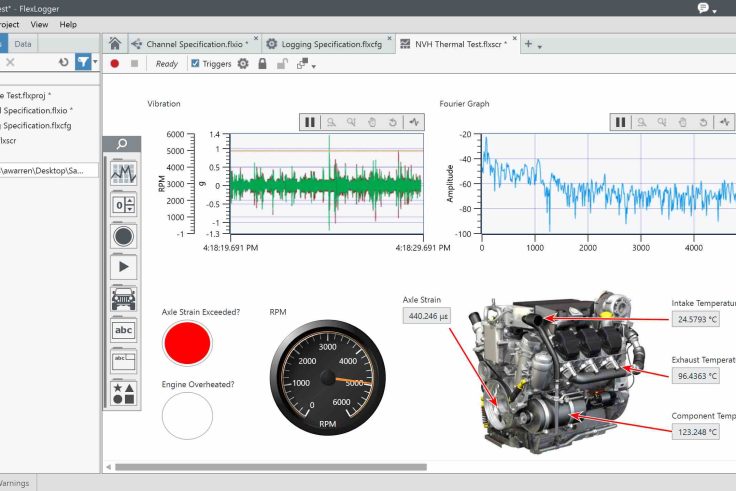736x491 pixels.
Task: Click the grey Stop button in the toolbar
Action: pos(134,63)
